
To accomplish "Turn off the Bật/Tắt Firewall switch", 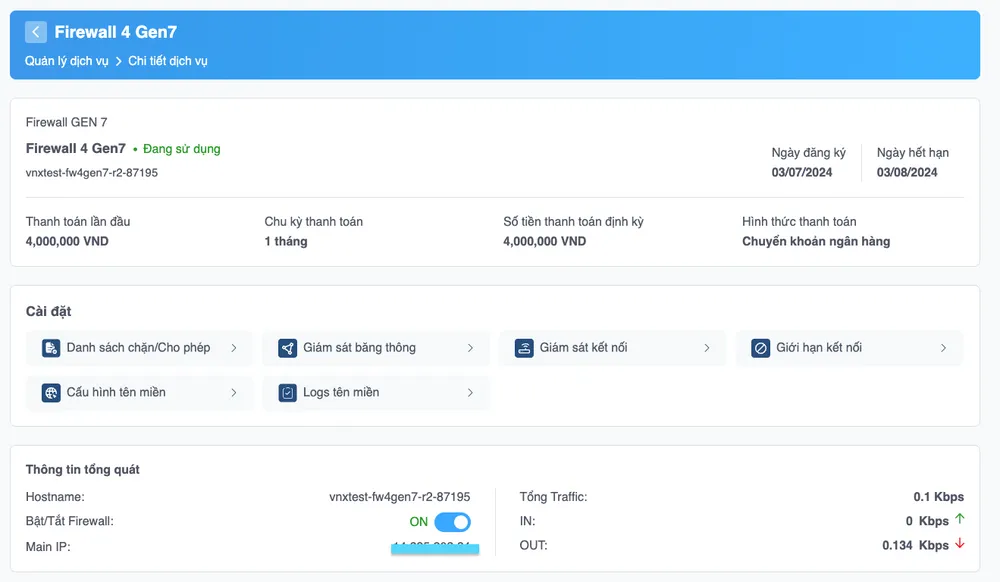I will [452, 522].
